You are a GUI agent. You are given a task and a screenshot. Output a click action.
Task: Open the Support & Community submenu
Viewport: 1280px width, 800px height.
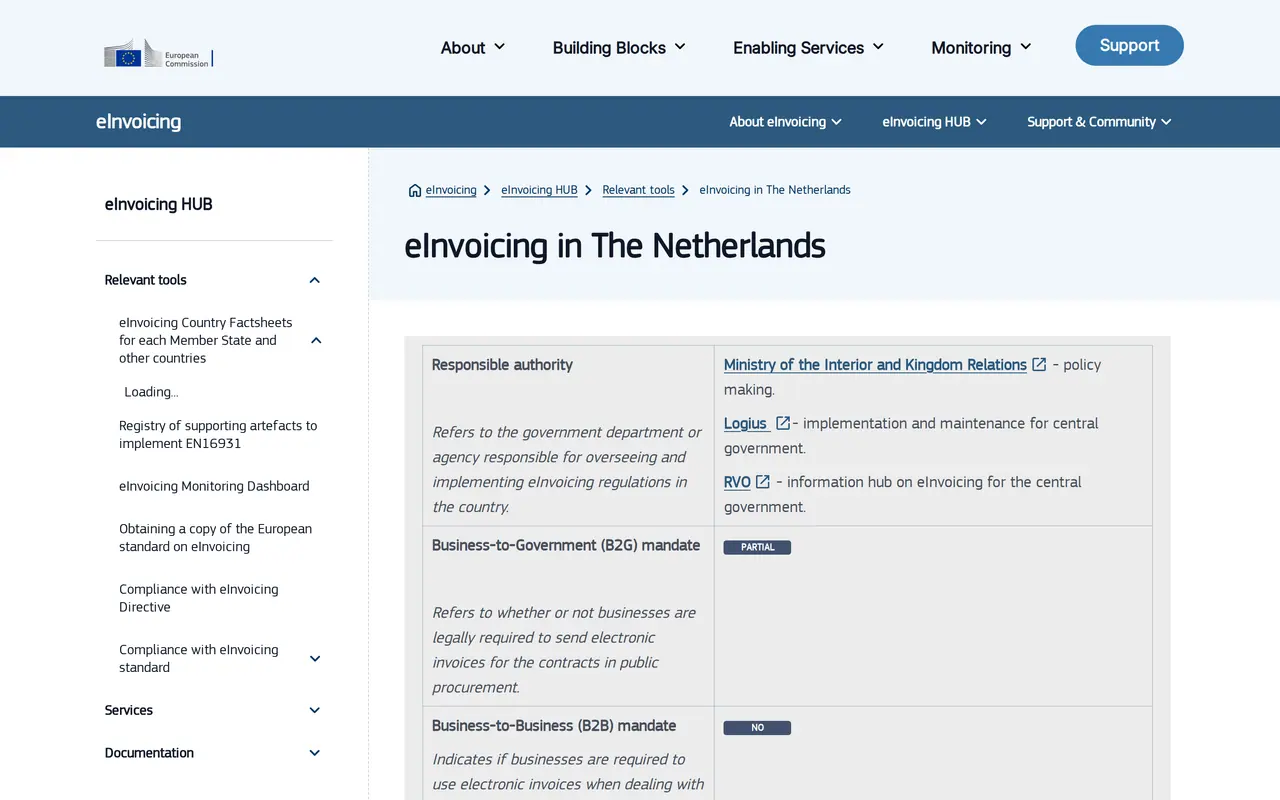point(1099,122)
